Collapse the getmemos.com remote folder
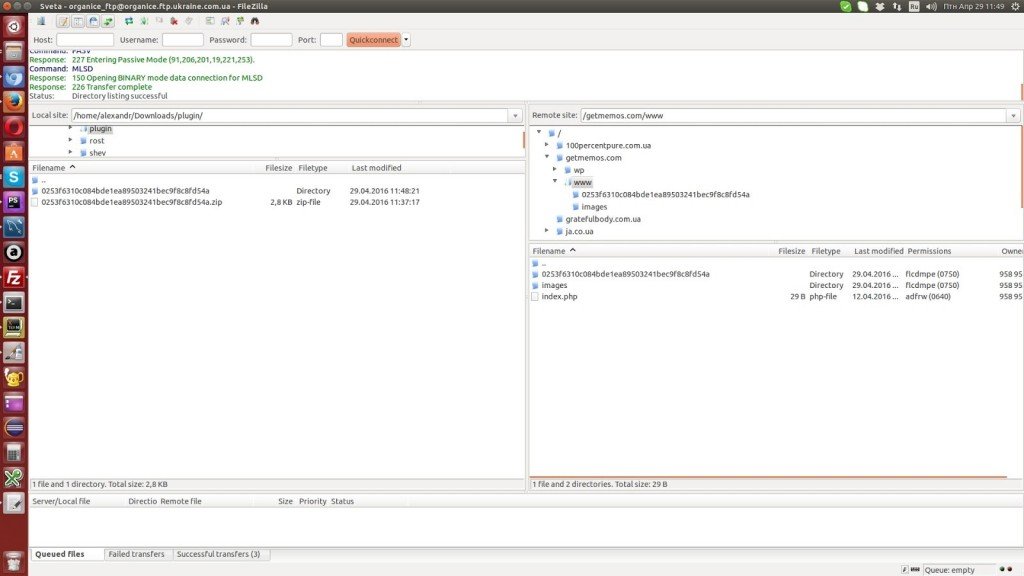1024x576 pixels. coord(547,157)
